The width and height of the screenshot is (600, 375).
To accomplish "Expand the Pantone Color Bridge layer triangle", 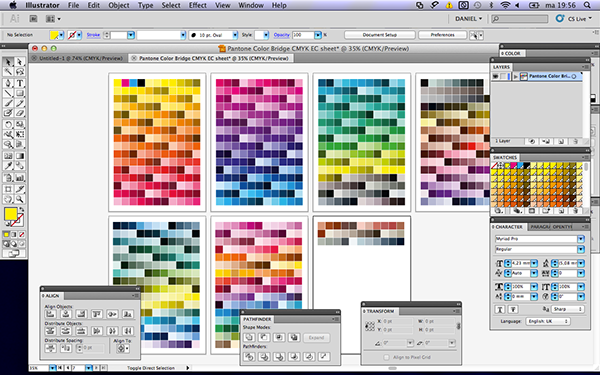I will click(515, 77).
